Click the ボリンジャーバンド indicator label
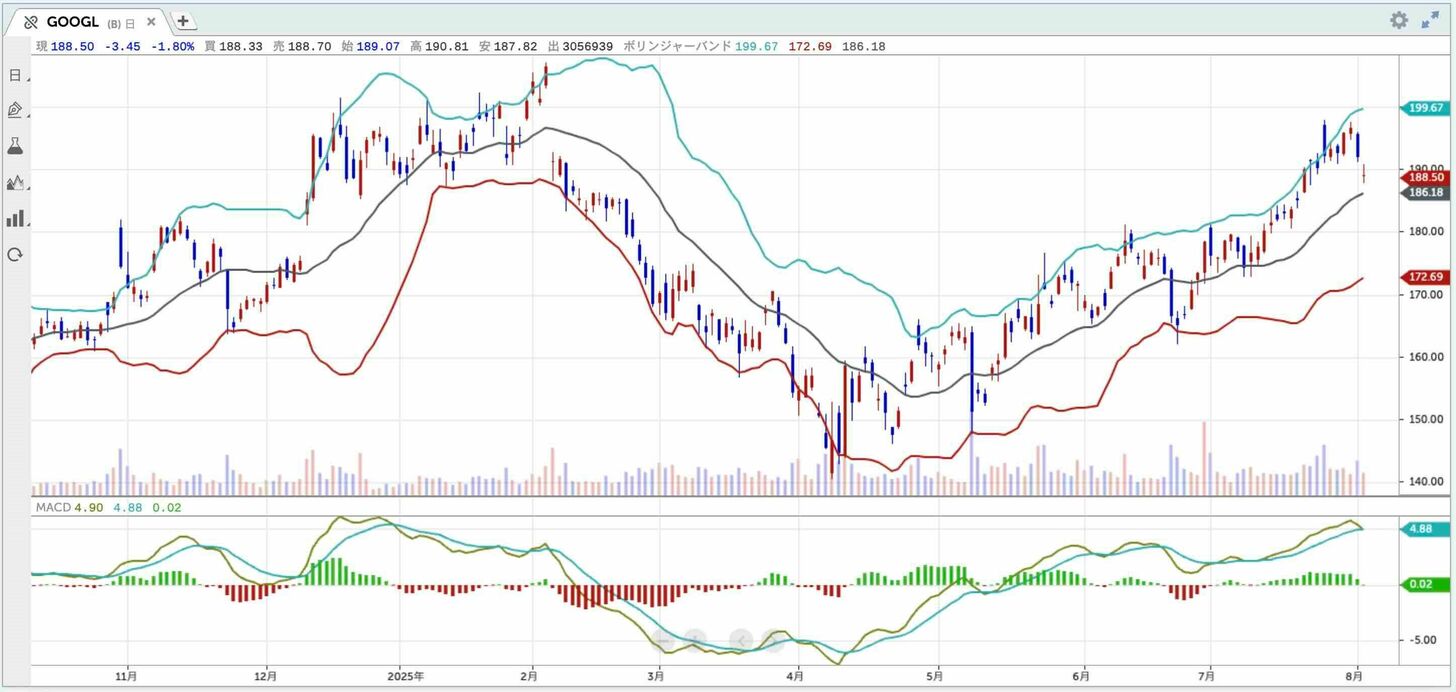Image resolution: width=1456 pixels, height=692 pixels. (x=677, y=46)
